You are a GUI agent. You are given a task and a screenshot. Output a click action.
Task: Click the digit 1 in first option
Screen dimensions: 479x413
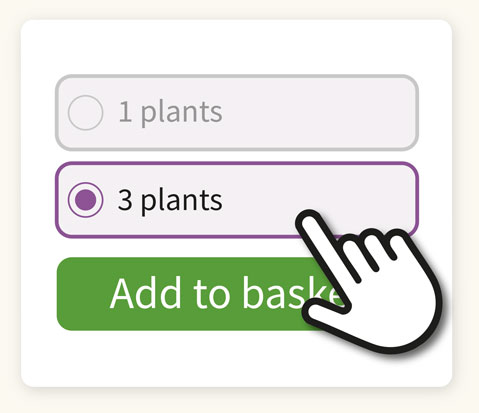[x=125, y=112]
